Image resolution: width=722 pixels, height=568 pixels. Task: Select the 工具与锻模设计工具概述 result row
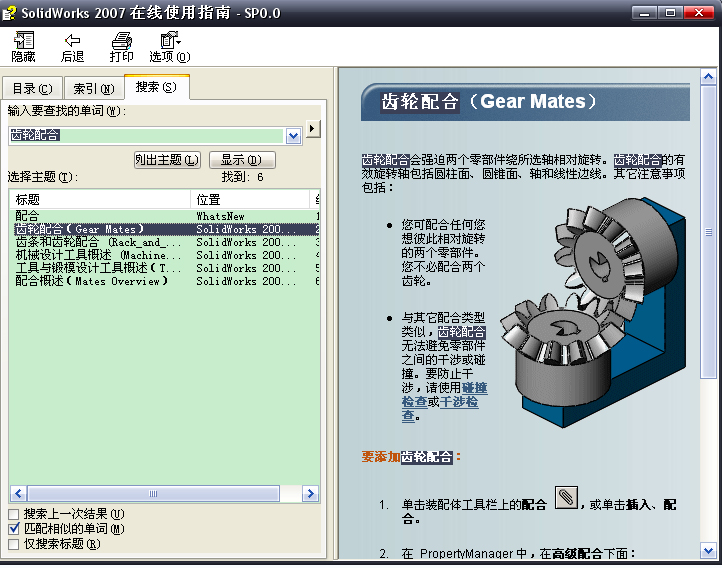165,268
